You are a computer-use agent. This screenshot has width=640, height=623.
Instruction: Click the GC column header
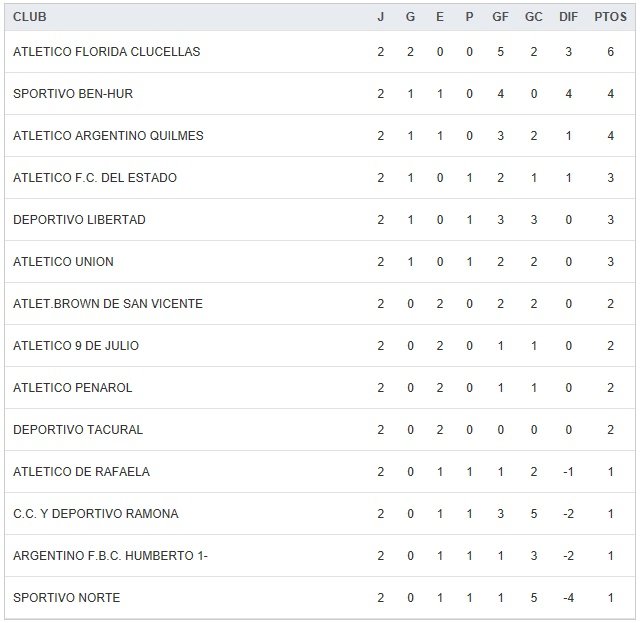[x=533, y=17]
